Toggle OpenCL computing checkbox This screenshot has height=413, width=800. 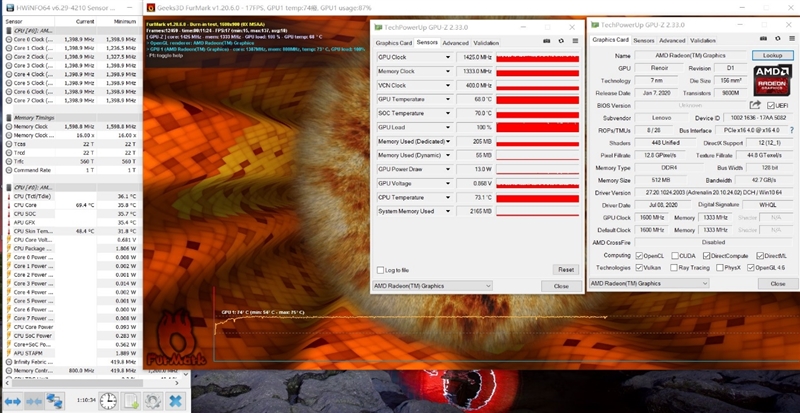pos(639,256)
